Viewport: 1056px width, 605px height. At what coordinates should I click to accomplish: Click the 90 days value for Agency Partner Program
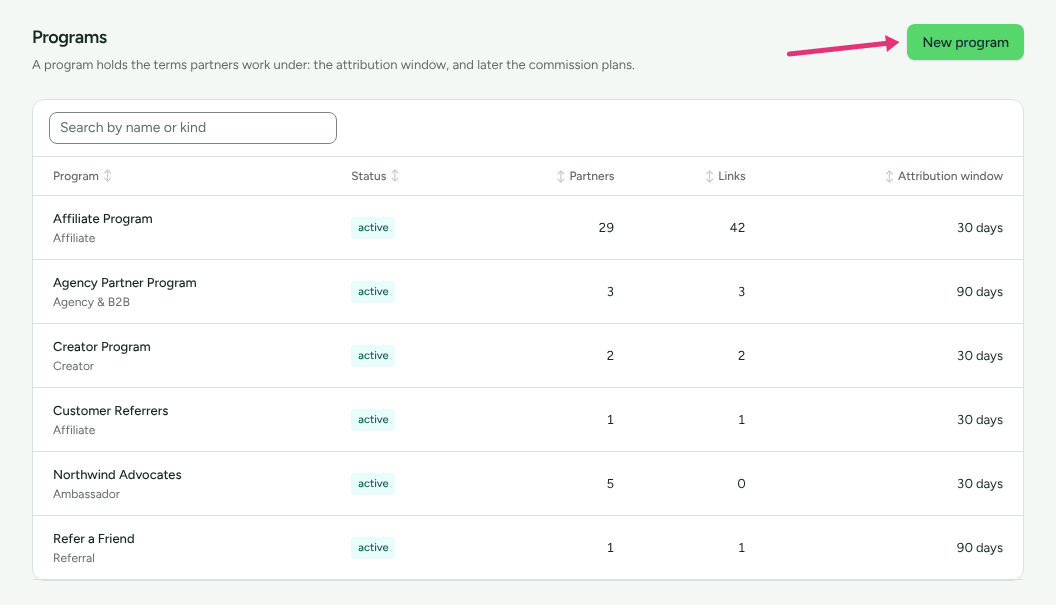(980, 292)
